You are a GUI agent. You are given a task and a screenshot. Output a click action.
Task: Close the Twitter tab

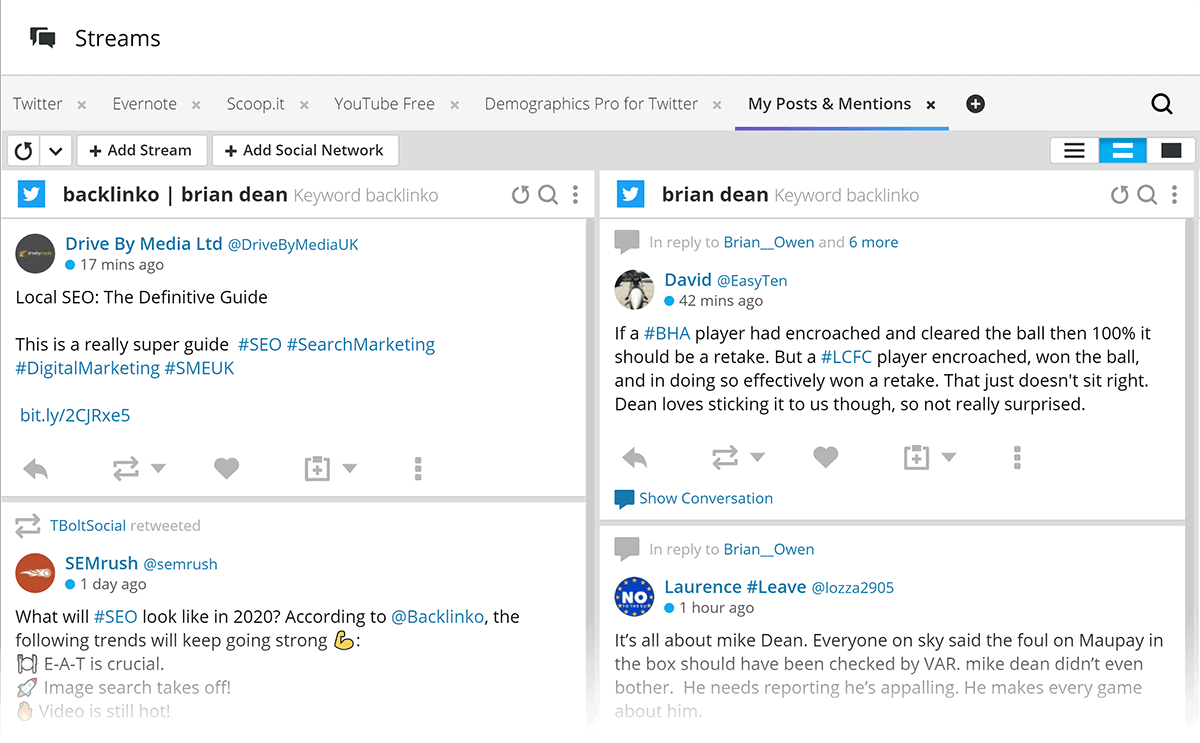point(82,105)
